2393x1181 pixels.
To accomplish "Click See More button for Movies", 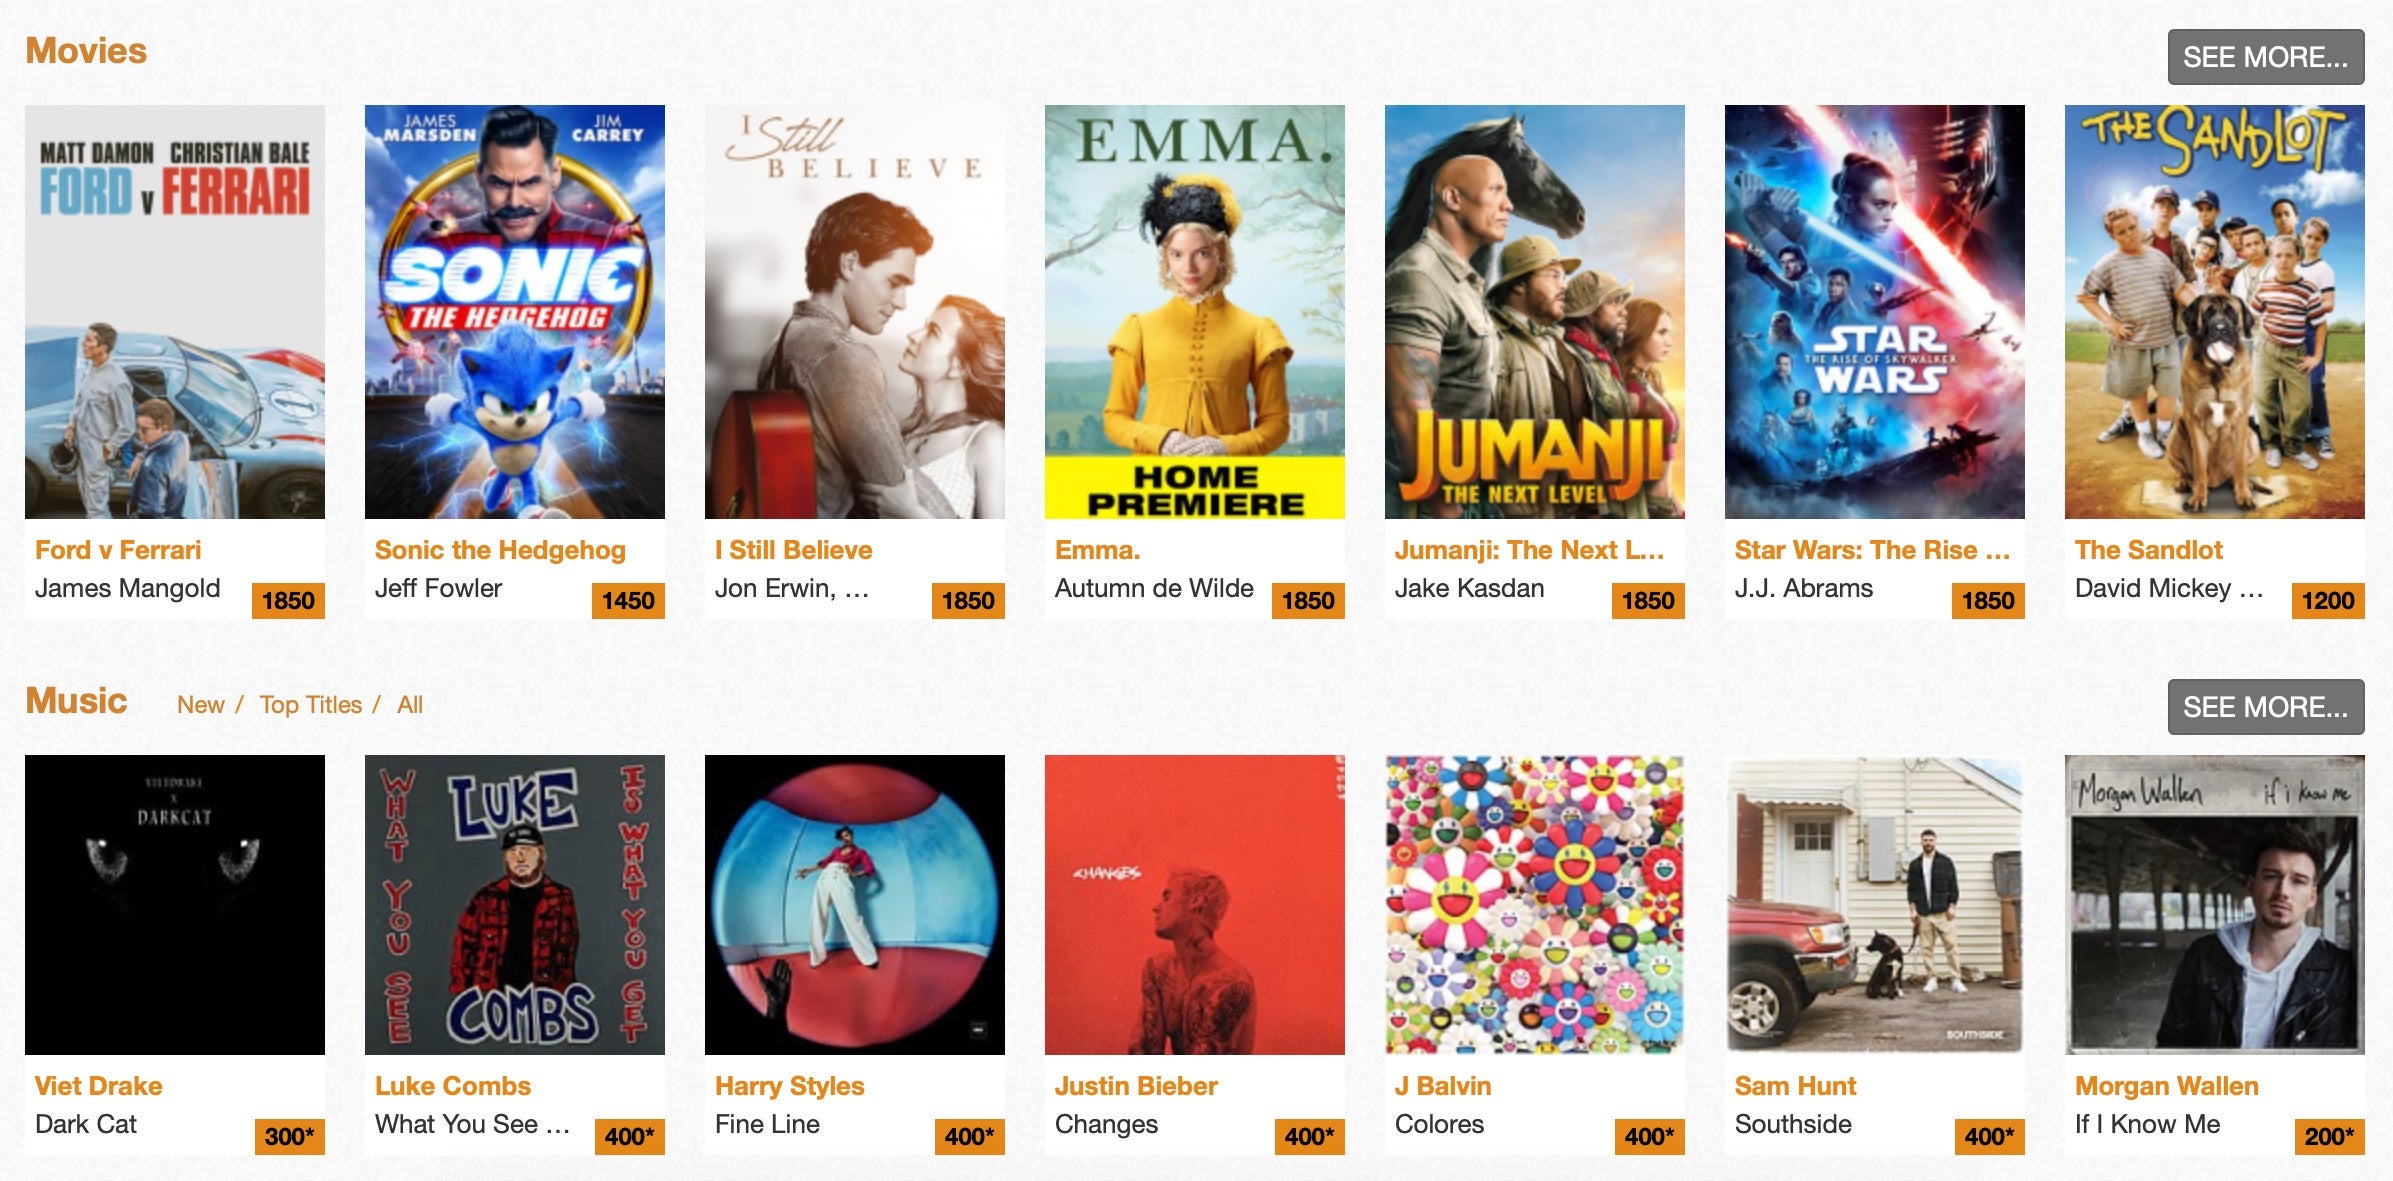I will [x=2266, y=57].
